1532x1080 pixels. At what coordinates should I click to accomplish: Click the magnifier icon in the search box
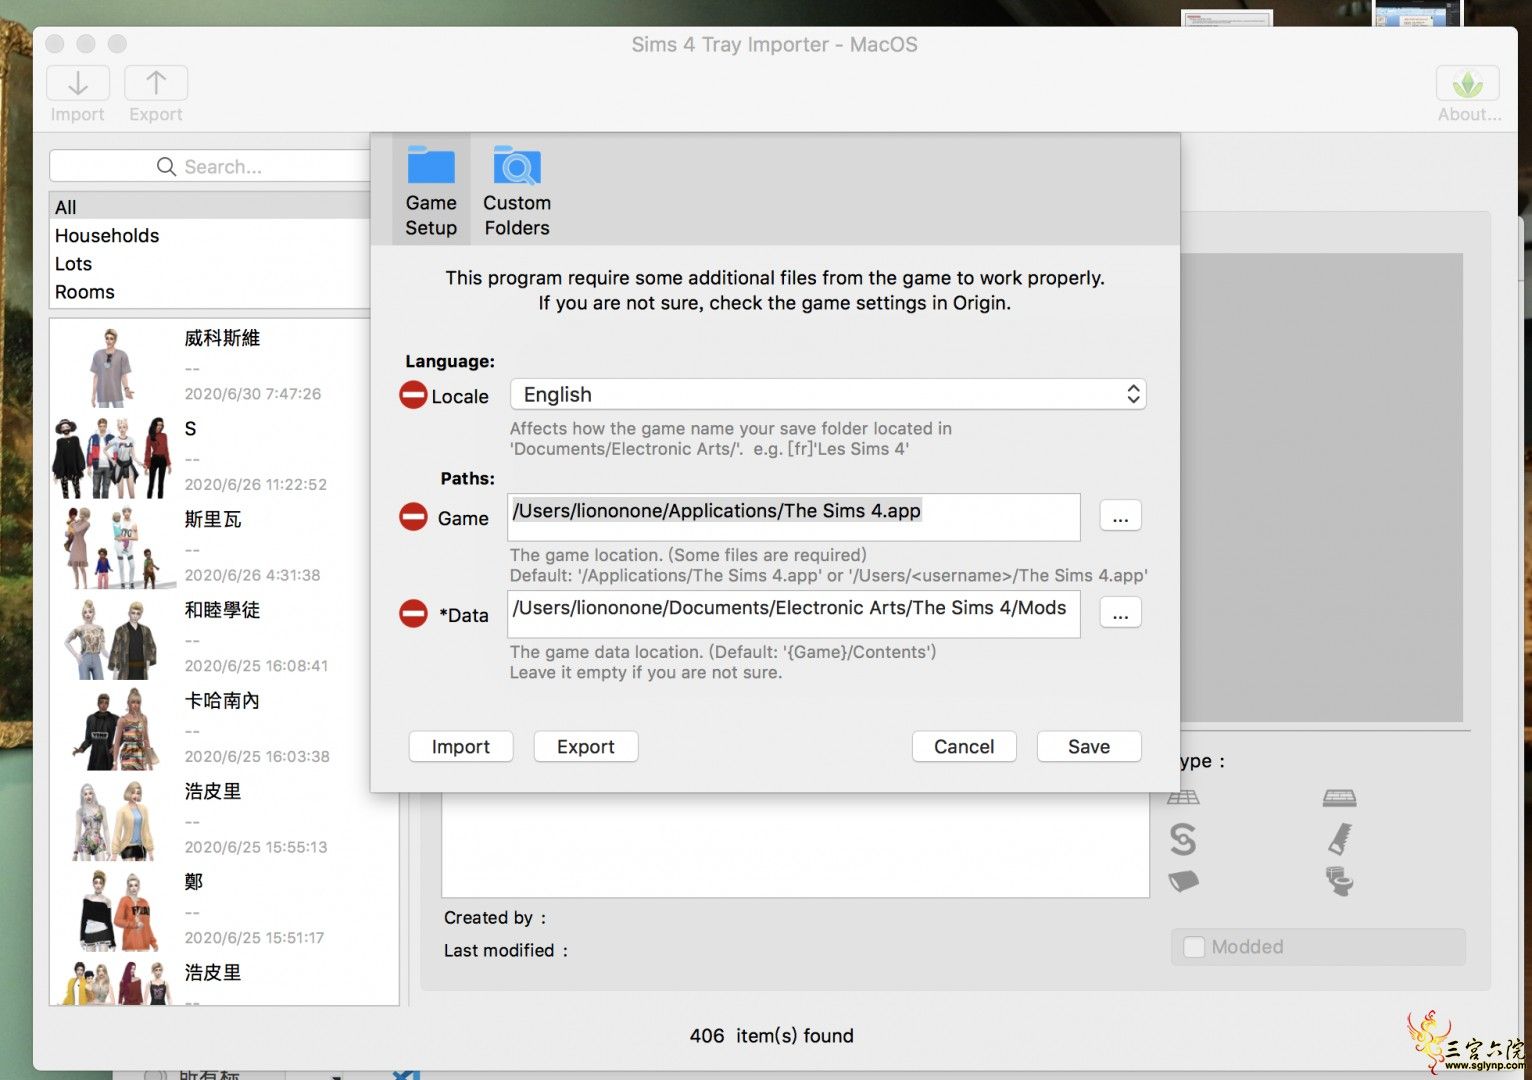pyautogui.click(x=166, y=166)
